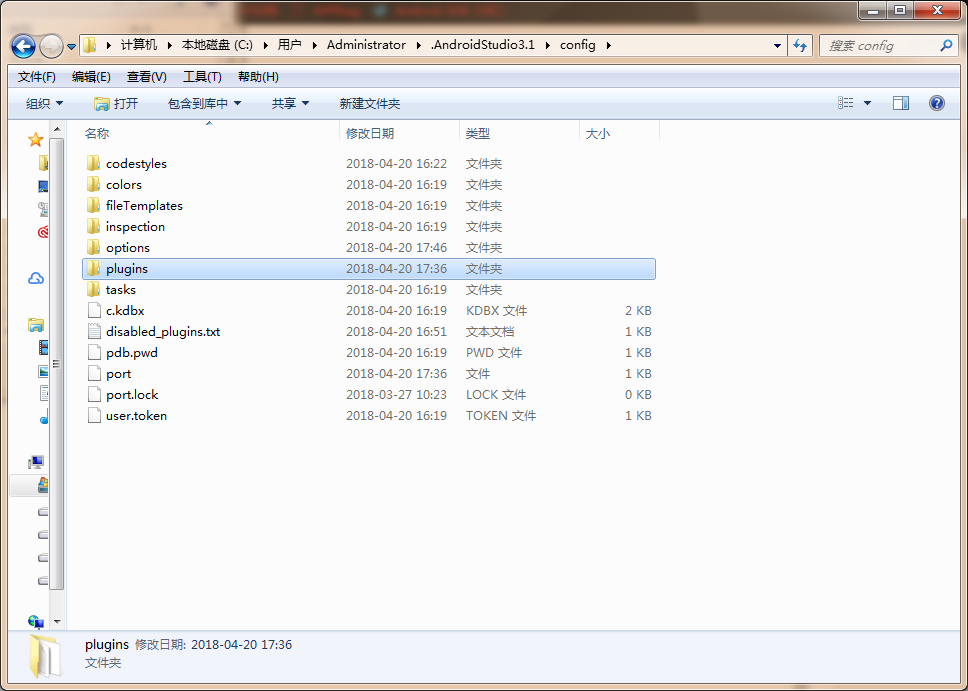Select the cloud drive icon in navigation pane

pyautogui.click(x=36, y=279)
